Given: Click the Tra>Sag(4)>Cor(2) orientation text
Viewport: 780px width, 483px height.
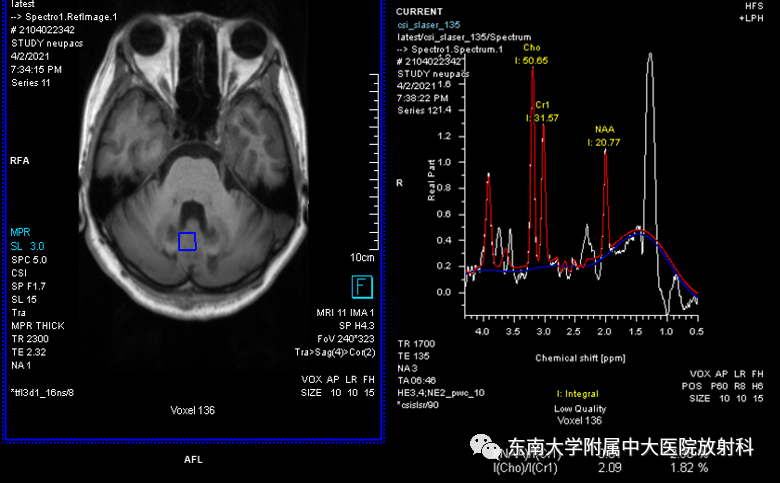Looking at the screenshot, I should click(x=335, y=352).
